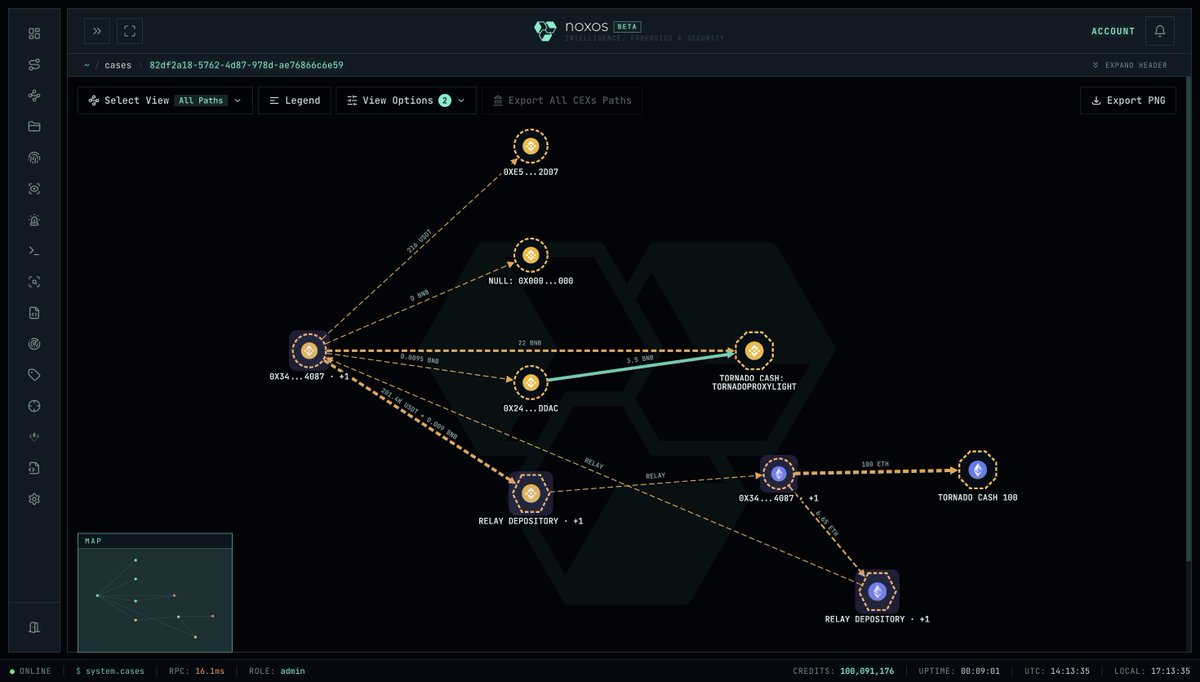
Task: Open the View Options dropdown
Action: [x=406, y=100]
